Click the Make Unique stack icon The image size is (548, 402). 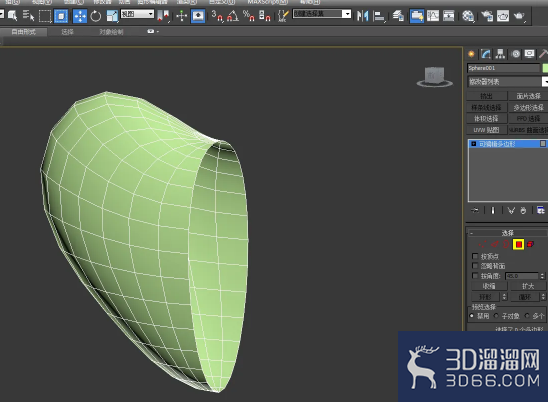click(x=511, y=210)
